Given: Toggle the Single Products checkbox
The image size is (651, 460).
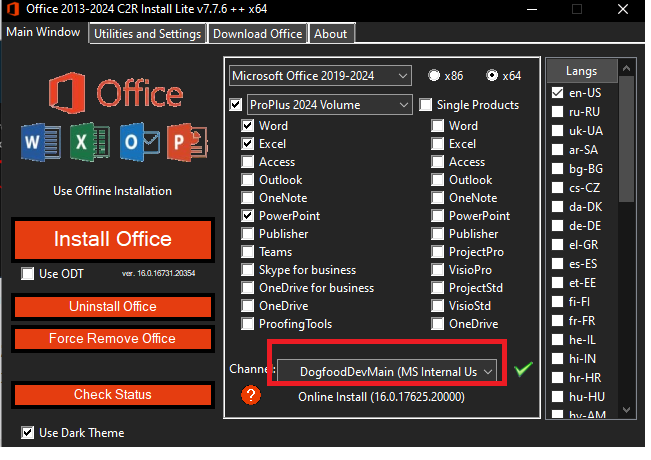Looking at the screenshot, I should point(426,105).
